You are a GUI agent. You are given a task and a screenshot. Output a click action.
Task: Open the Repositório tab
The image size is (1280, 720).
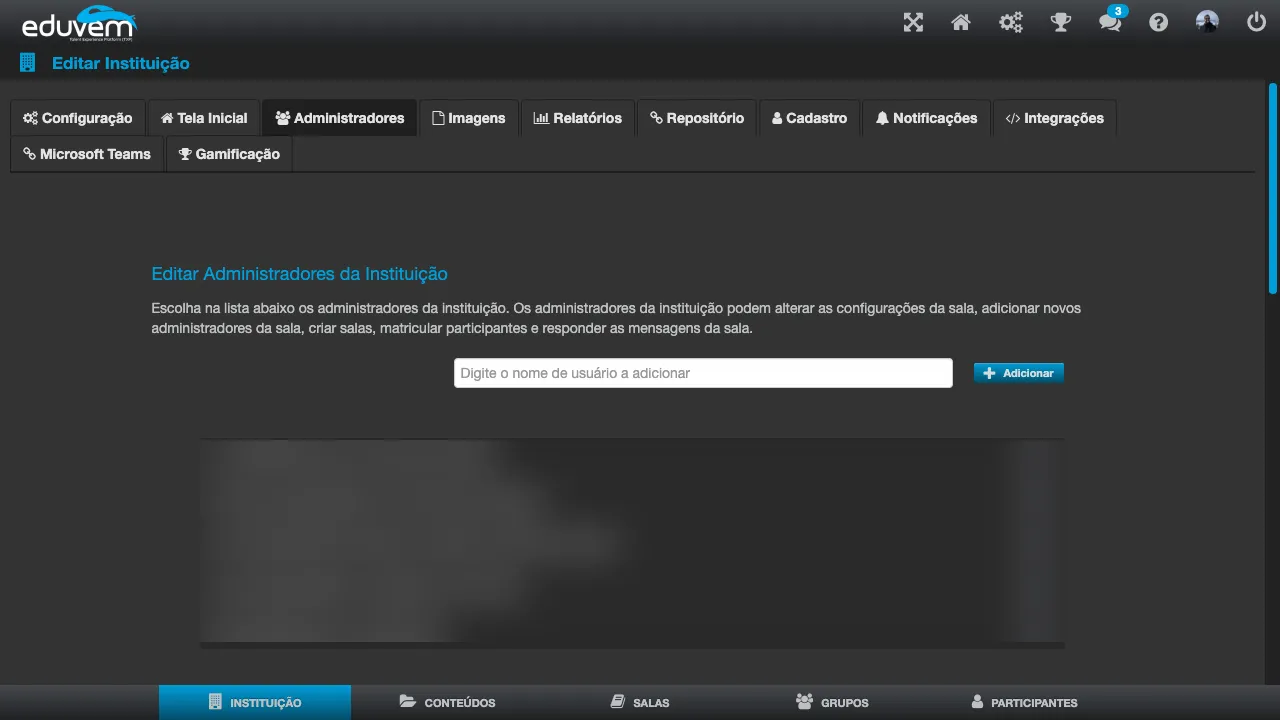point(697,118)
